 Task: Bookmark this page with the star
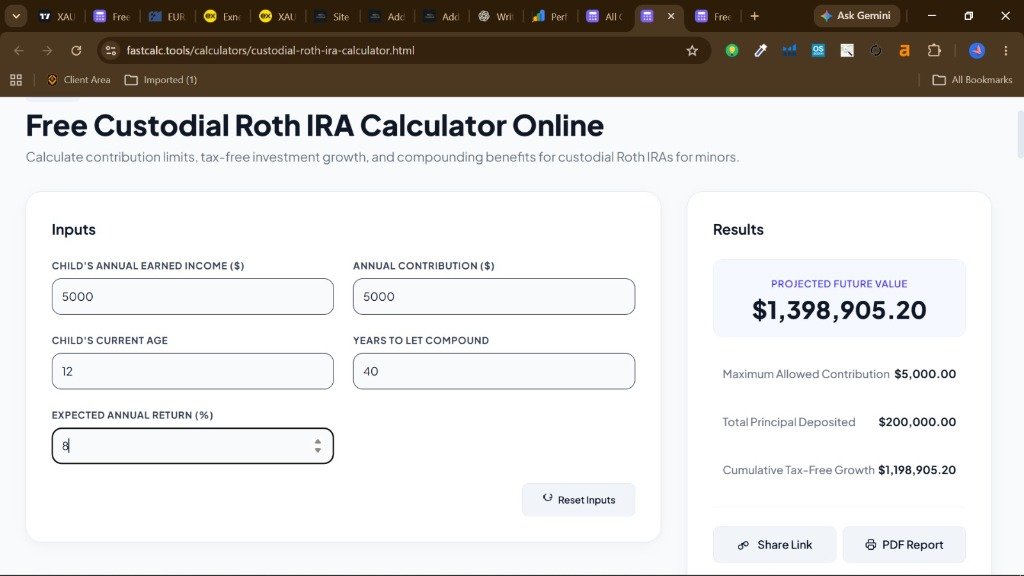point(692,50)
